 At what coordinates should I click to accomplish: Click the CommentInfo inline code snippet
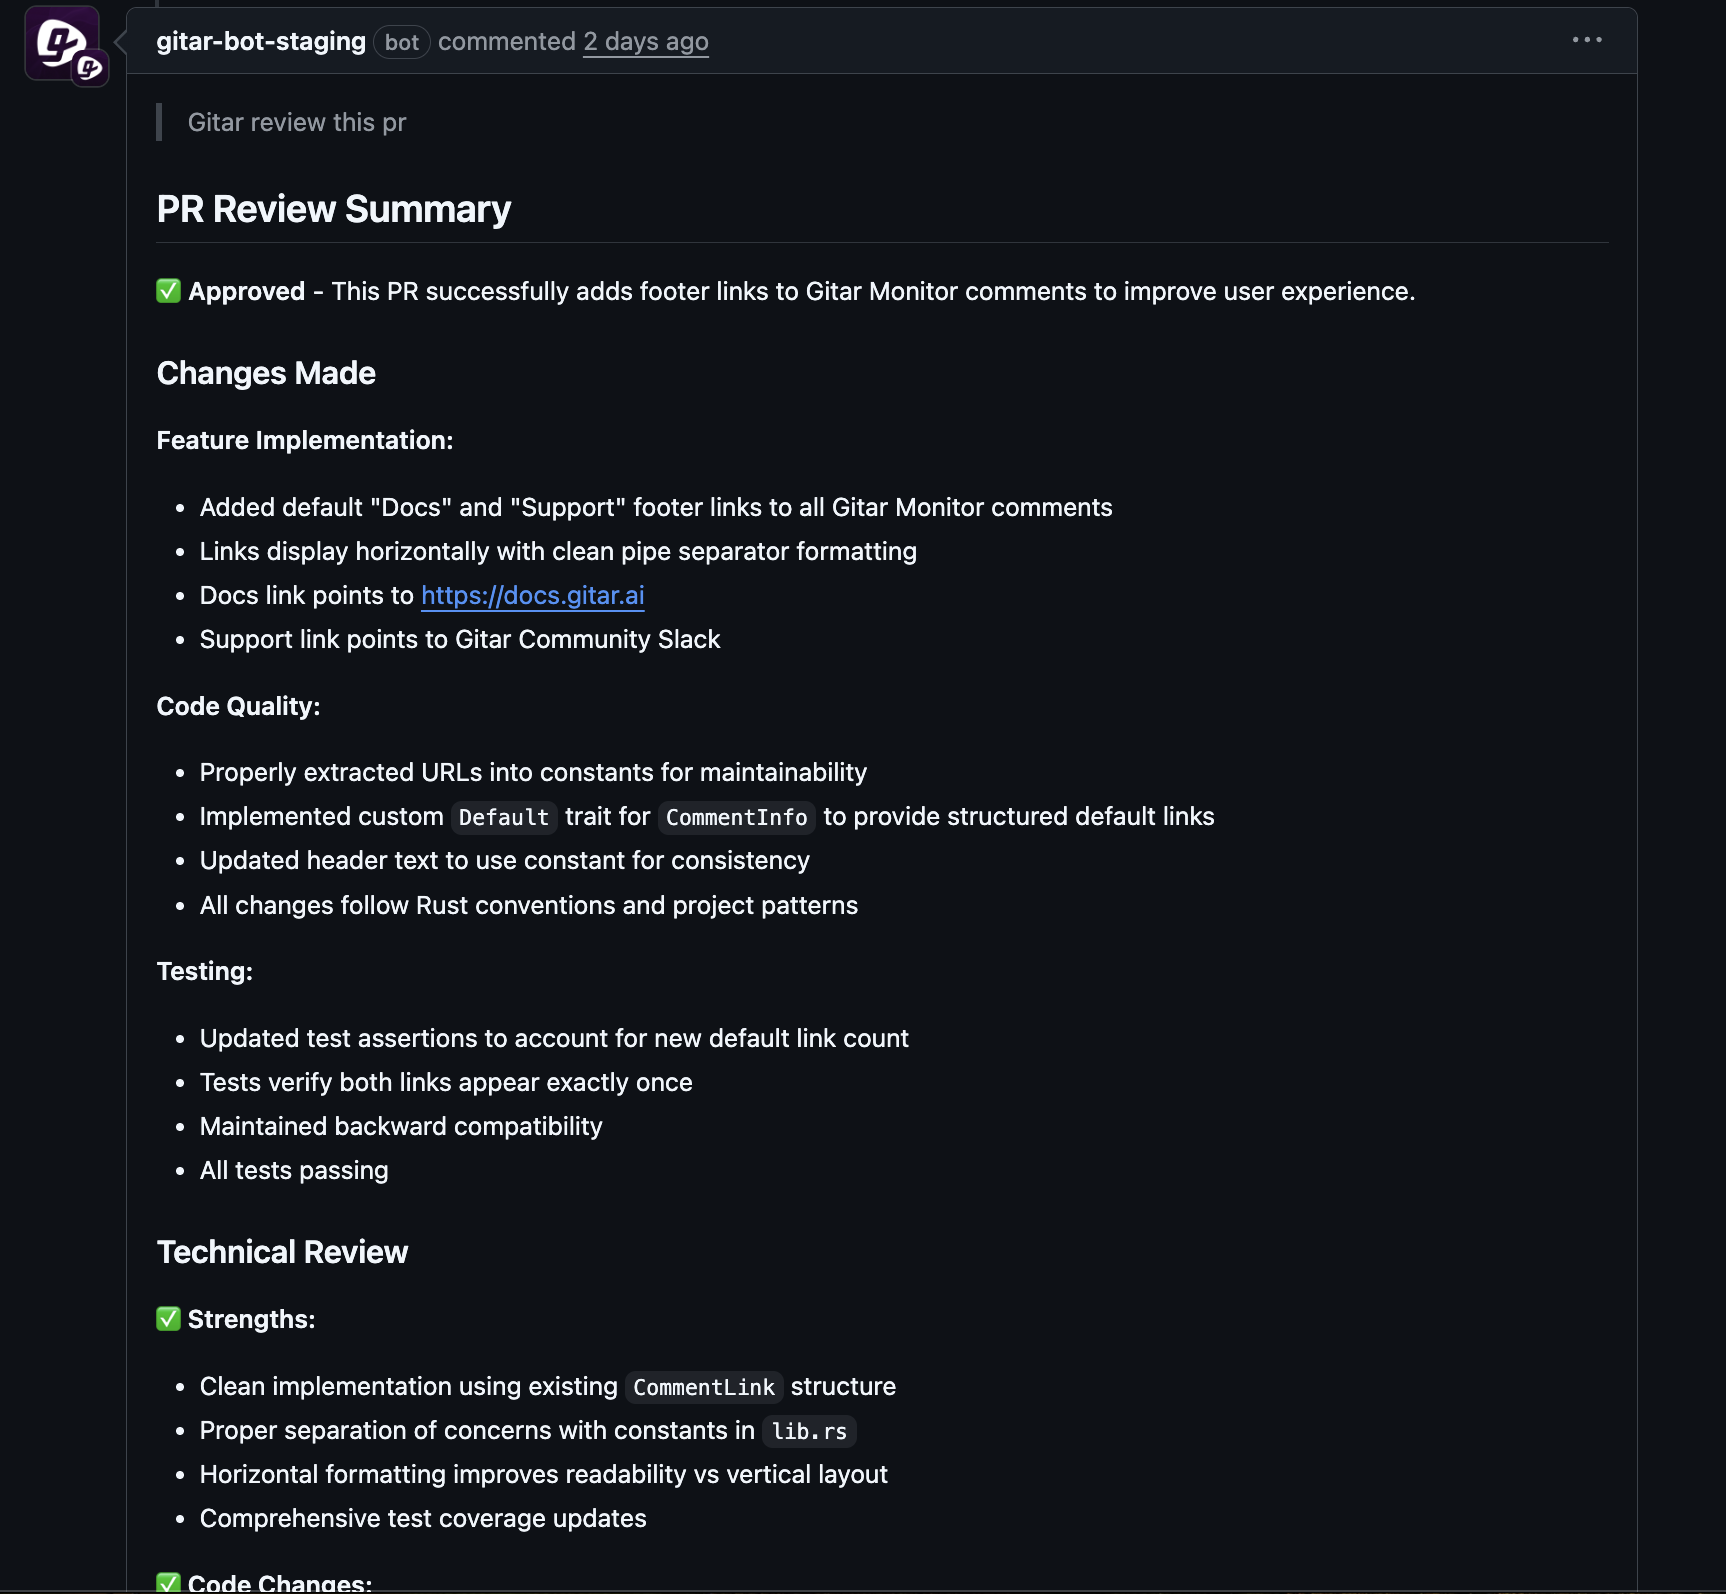(x=736, y=817)
